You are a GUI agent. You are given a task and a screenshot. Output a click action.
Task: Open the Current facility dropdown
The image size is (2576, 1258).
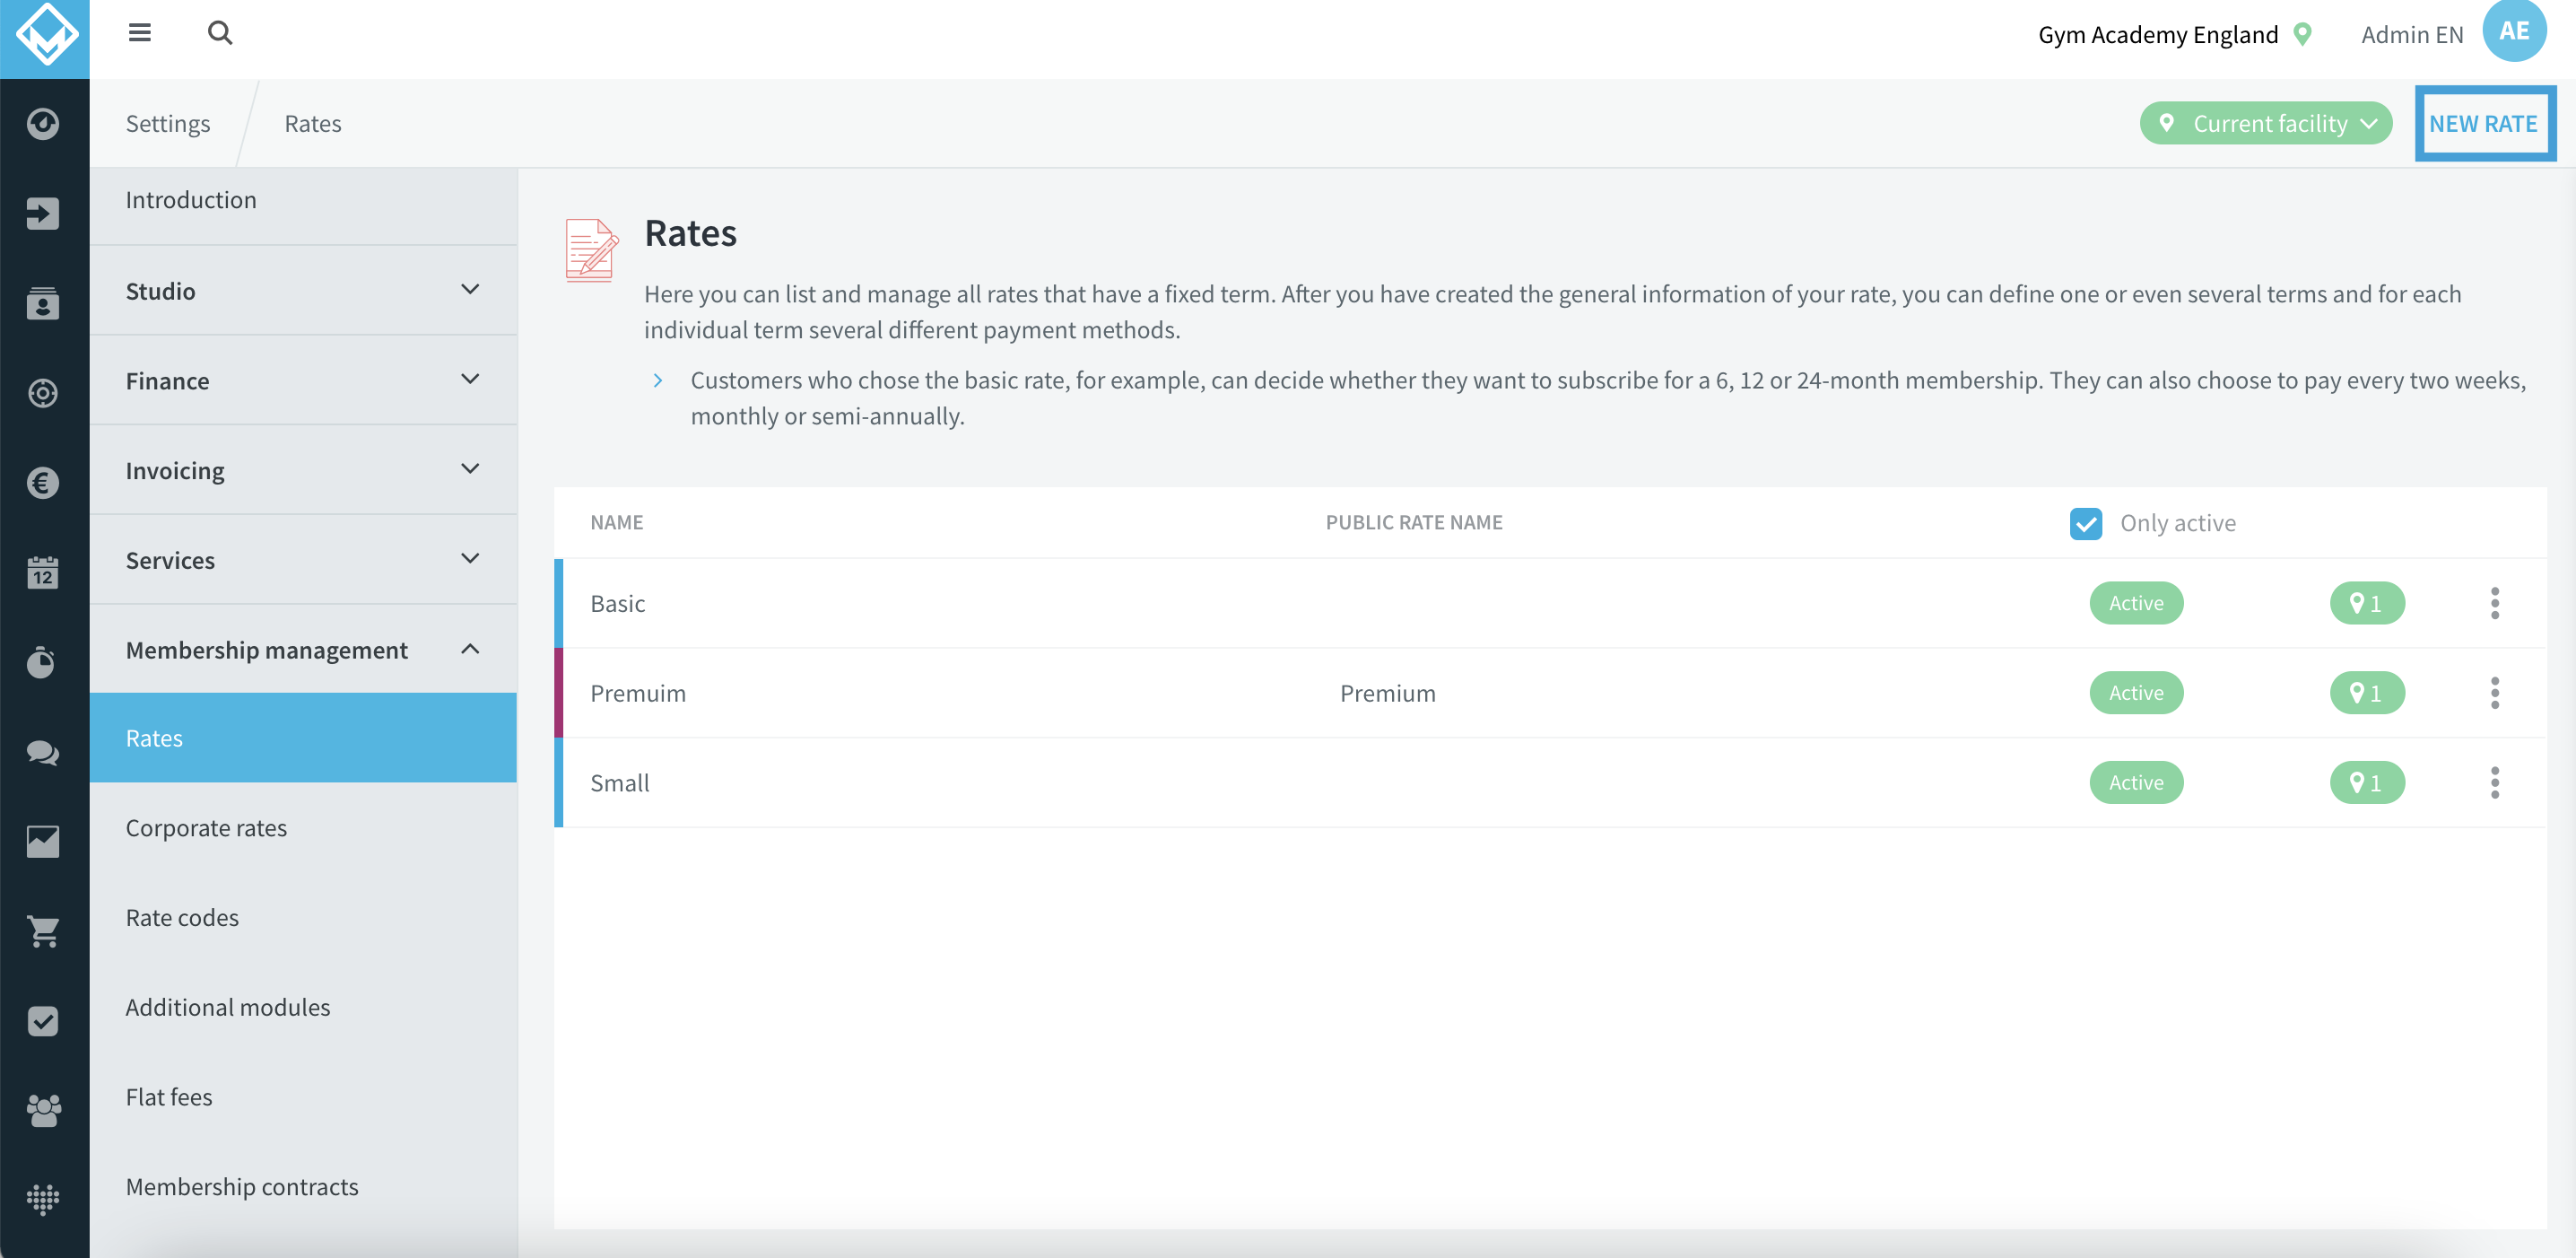coord(2266,123)
